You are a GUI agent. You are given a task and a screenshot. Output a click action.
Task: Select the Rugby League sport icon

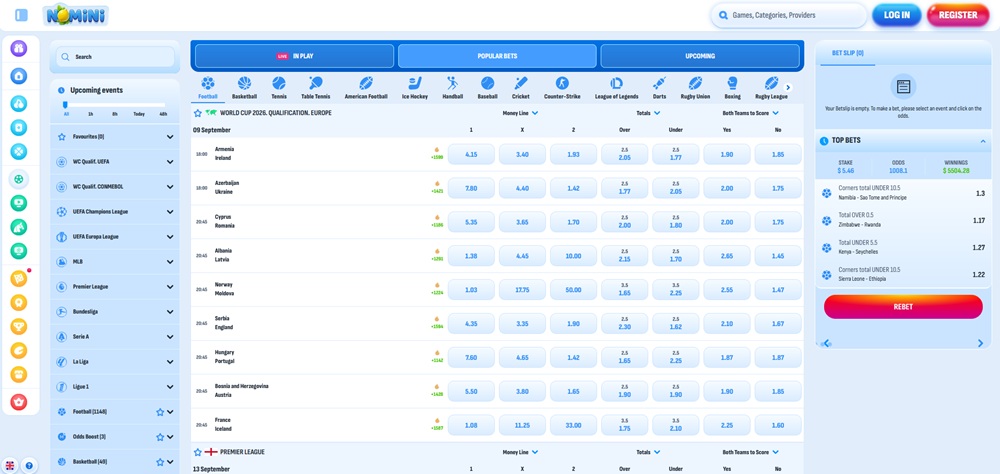771,84
